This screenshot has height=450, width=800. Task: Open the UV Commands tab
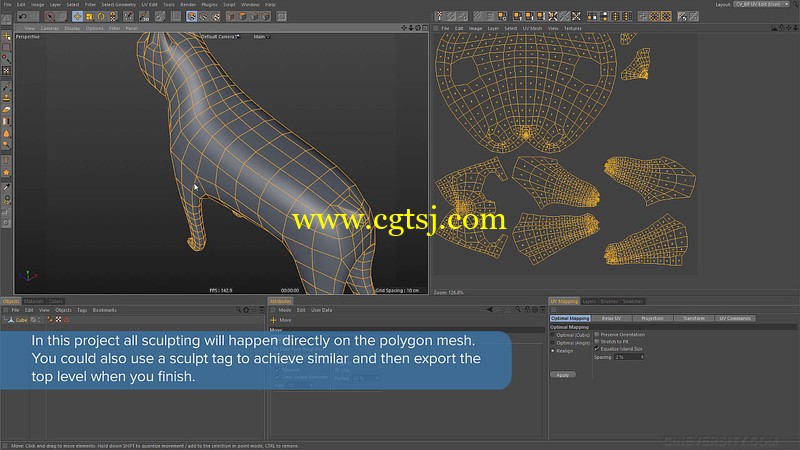coord(735,318)
